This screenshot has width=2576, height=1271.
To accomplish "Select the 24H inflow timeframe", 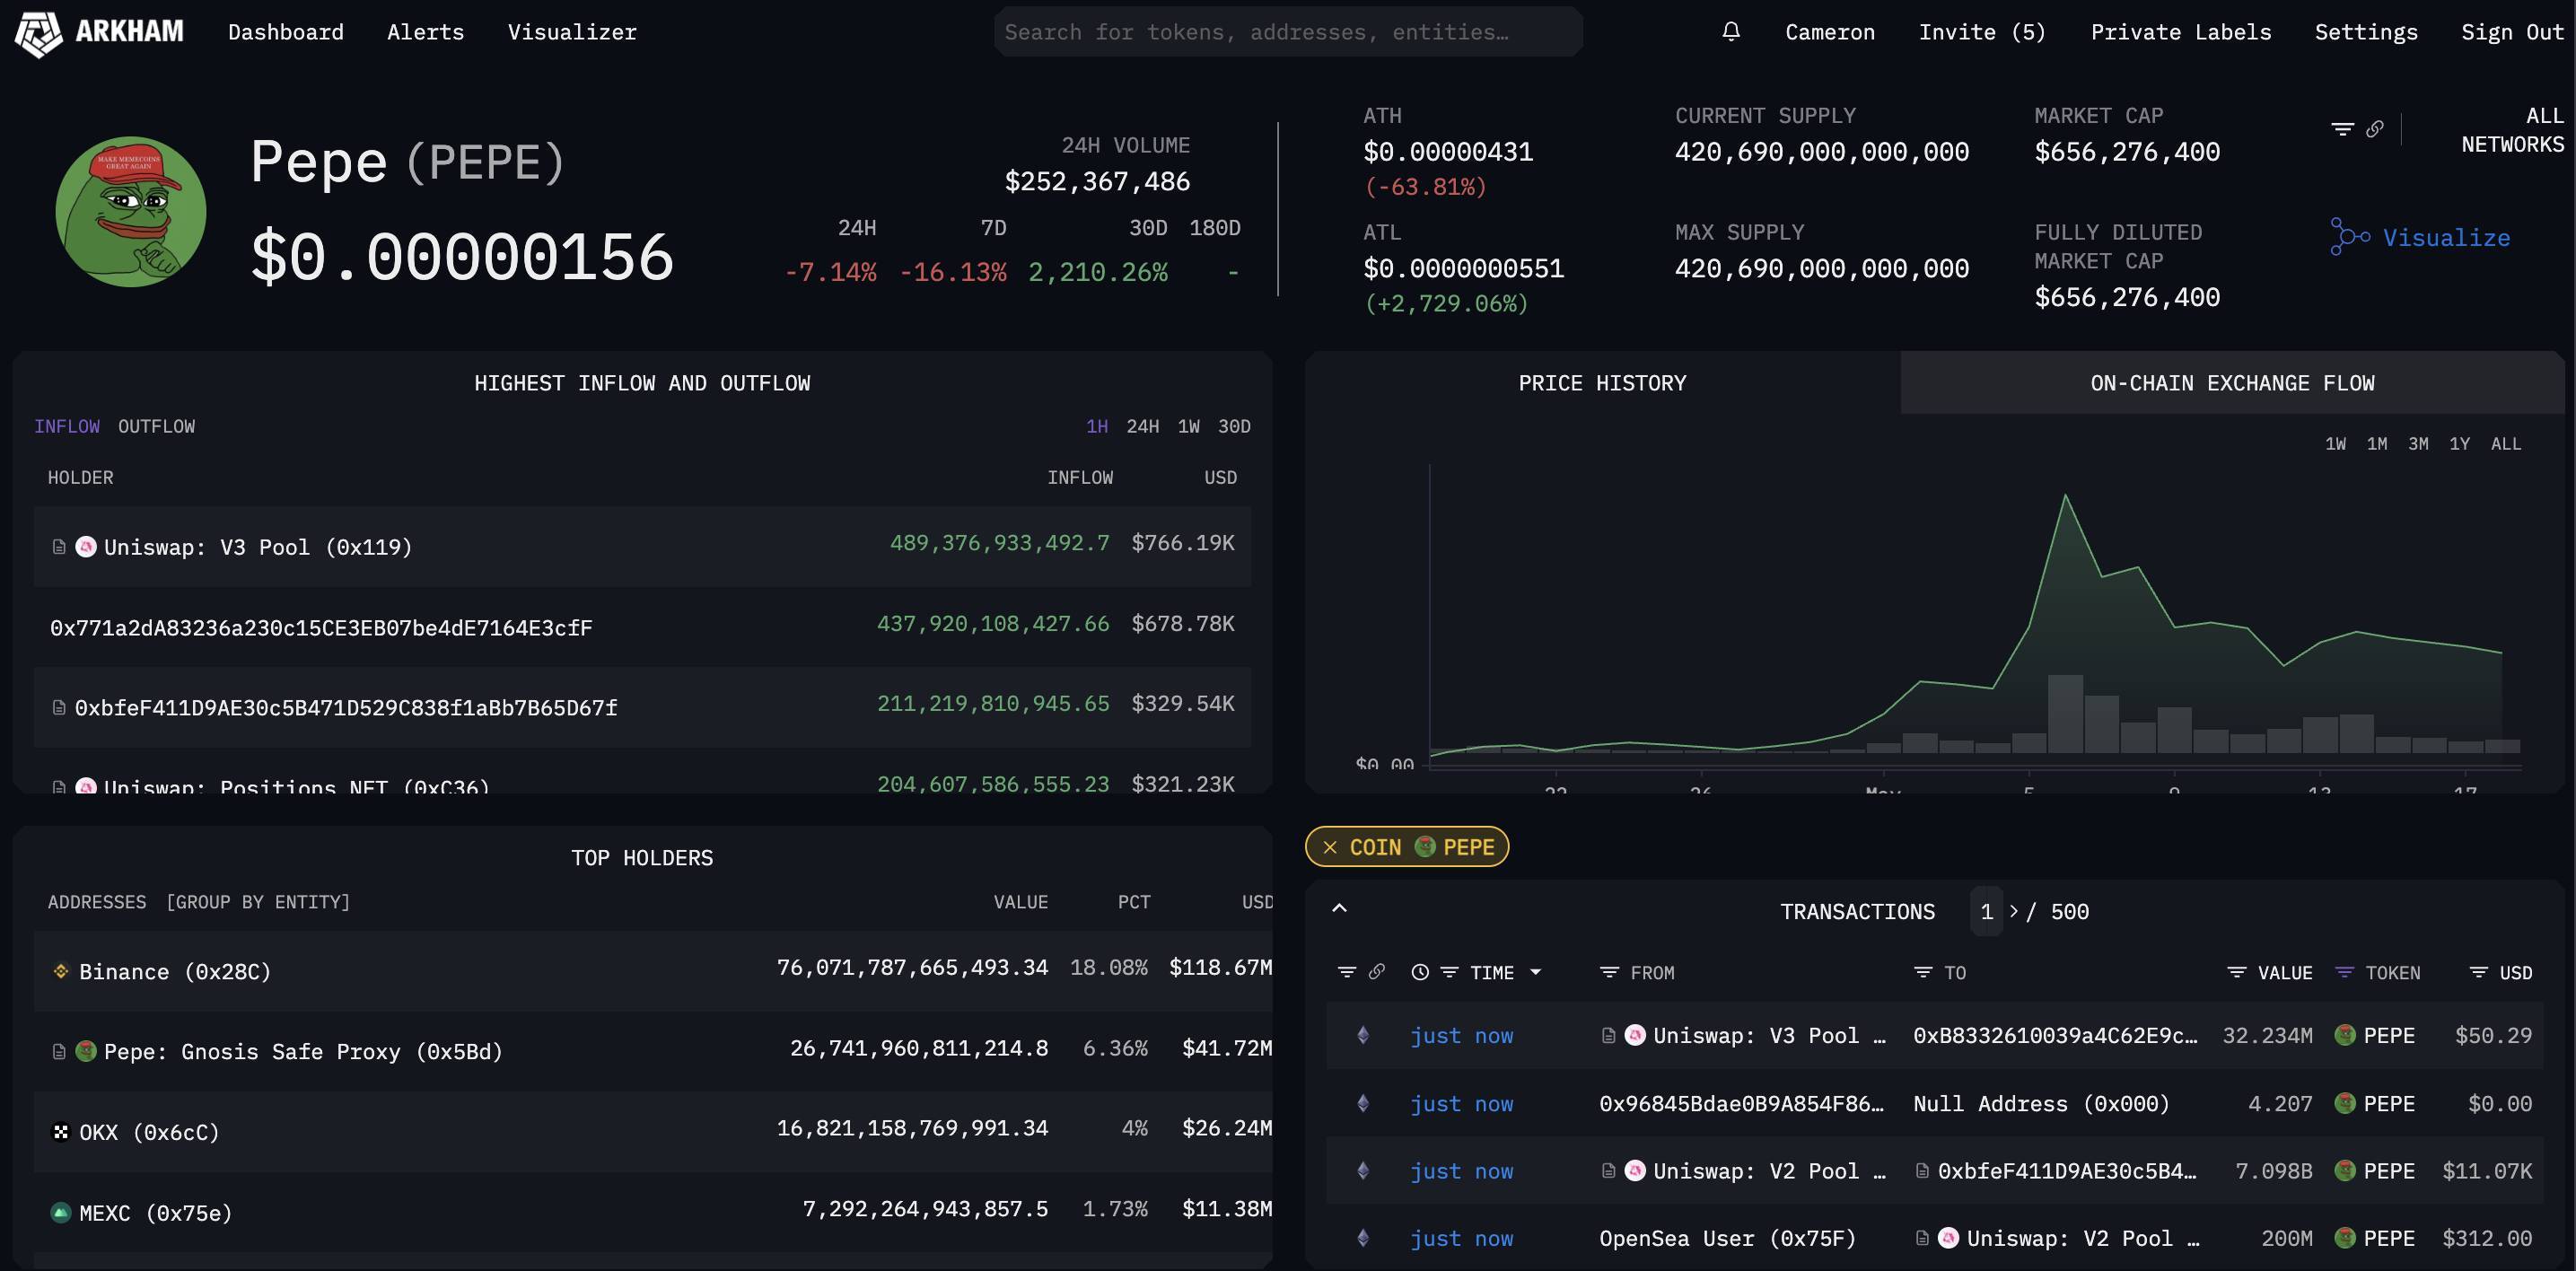I will (x=1143, y=426).
